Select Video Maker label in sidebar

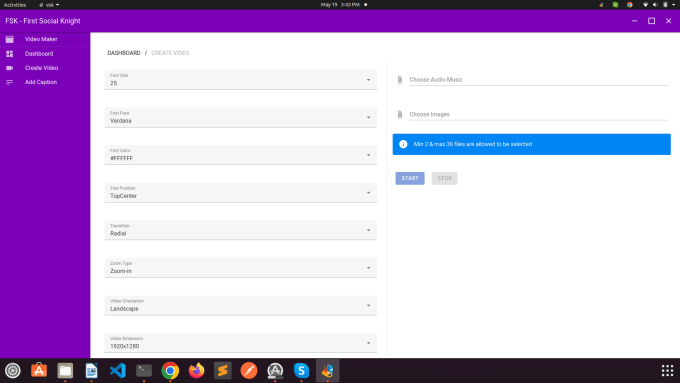click(41, 39)
